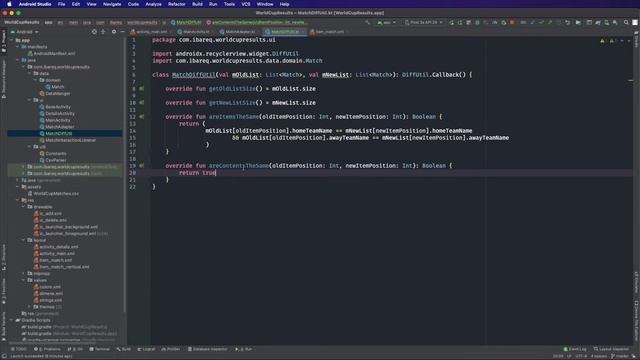
Task: Collapse the data package folder
Action: coord(30,73)
